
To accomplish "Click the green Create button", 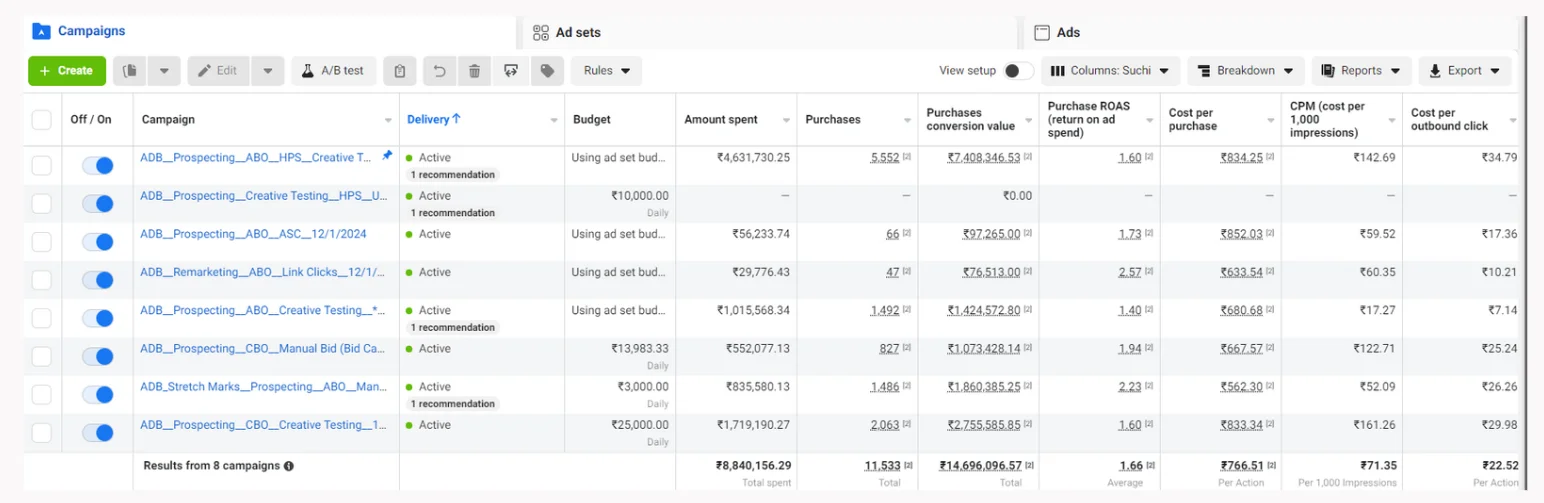I will pyautogui.click(x=67, y=71).
